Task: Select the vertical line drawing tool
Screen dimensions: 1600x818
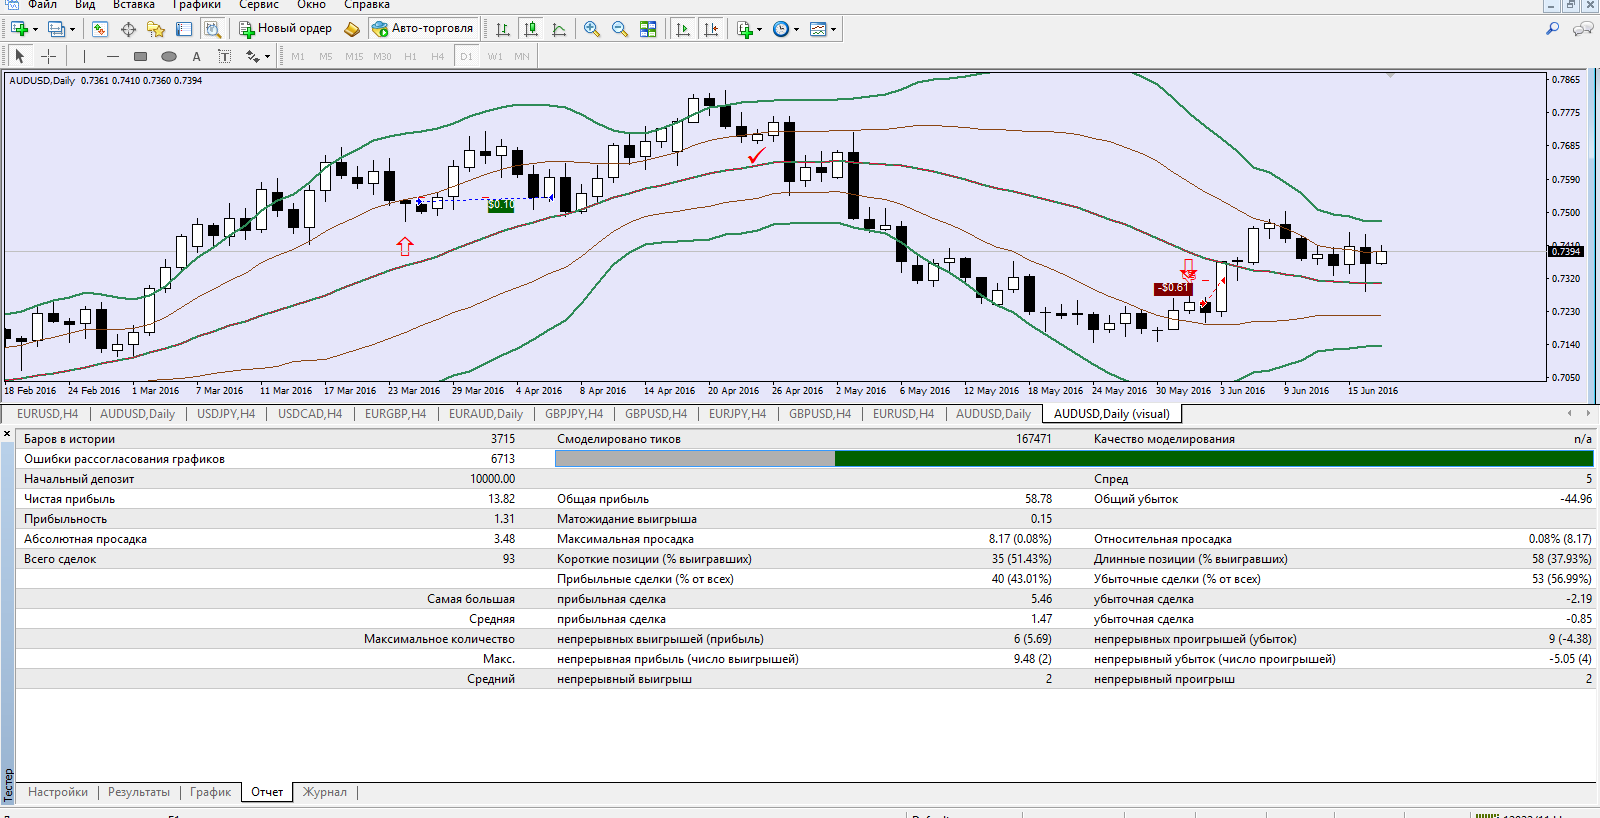Action: coord(84,56)
